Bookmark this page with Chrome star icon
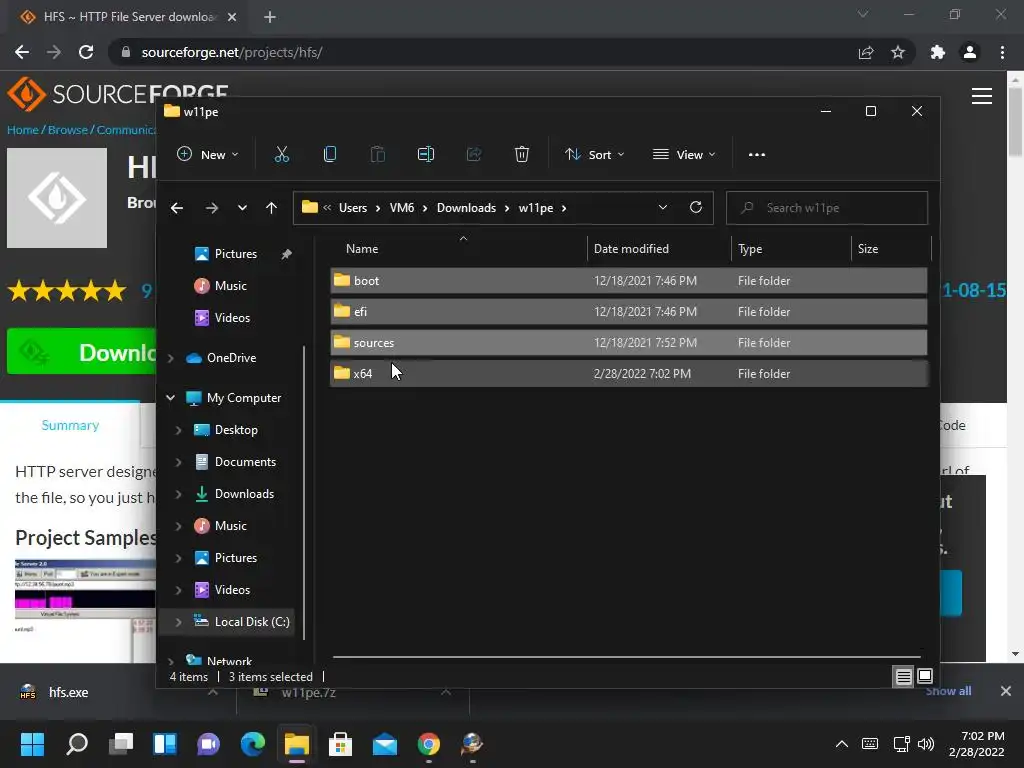This screenshot has width=1024, height=768. click(898, 52)
